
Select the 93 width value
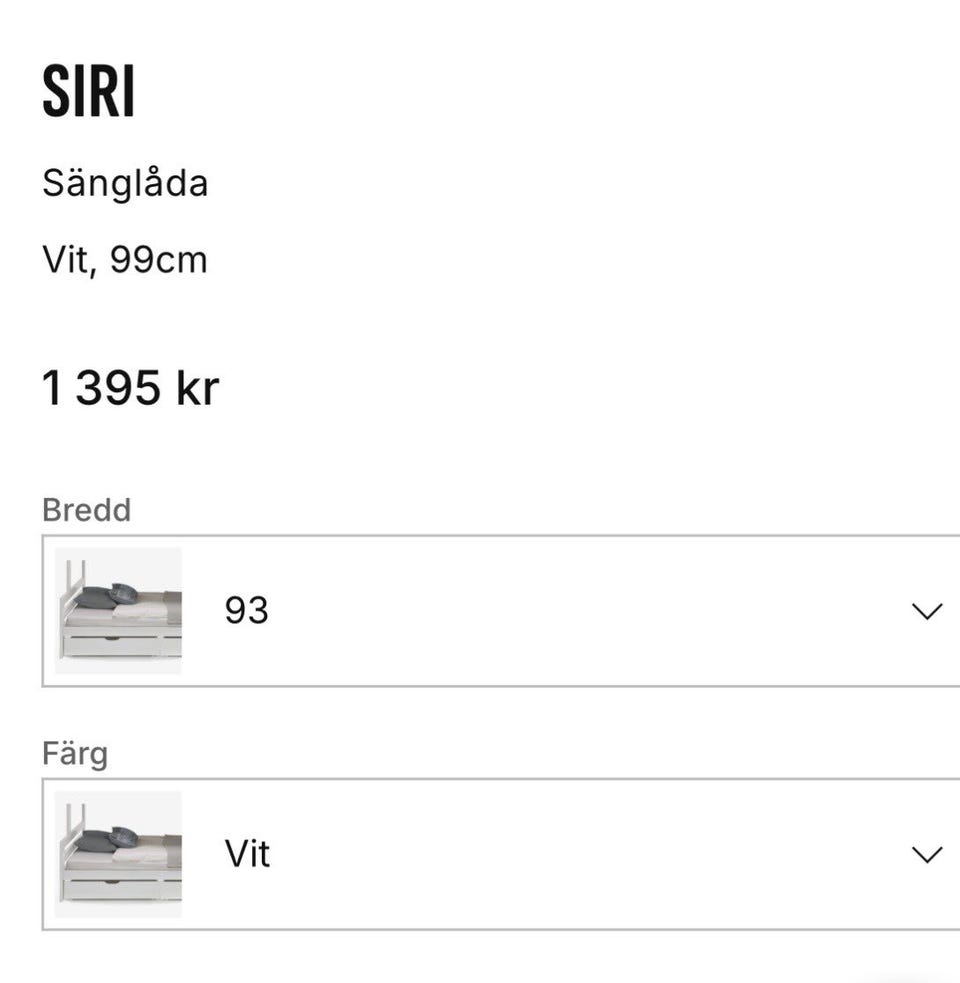coord(246,611)
